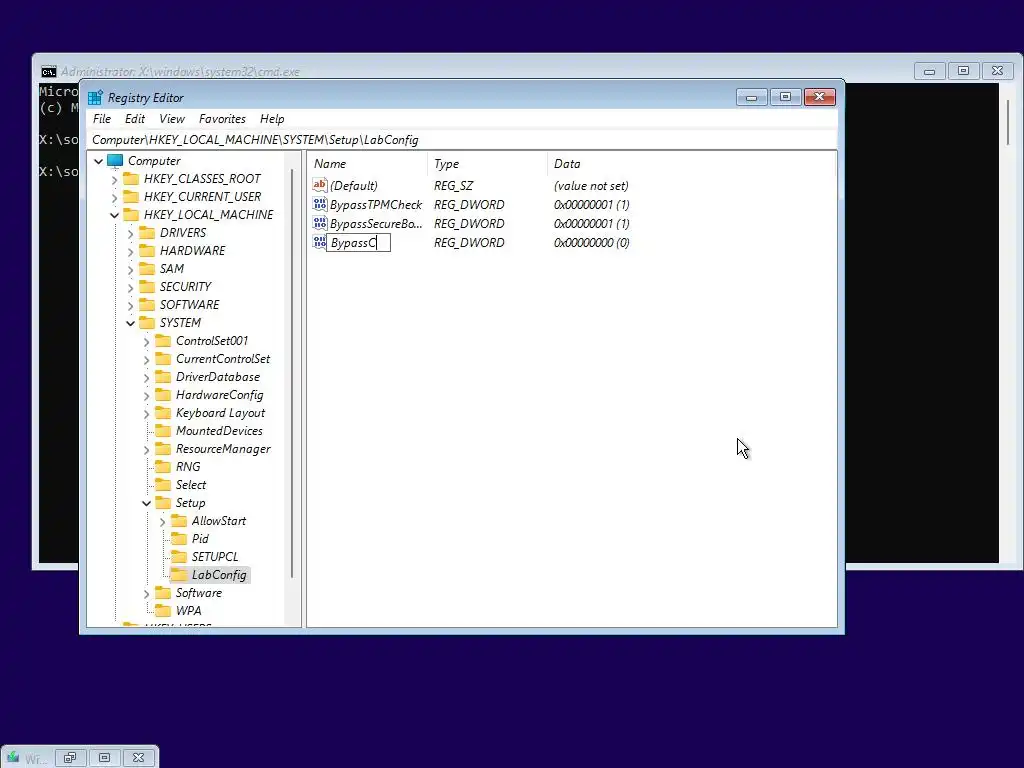Collapse the Computer root node
This screenshot has height=768, width=1024.
click(99, 161)
